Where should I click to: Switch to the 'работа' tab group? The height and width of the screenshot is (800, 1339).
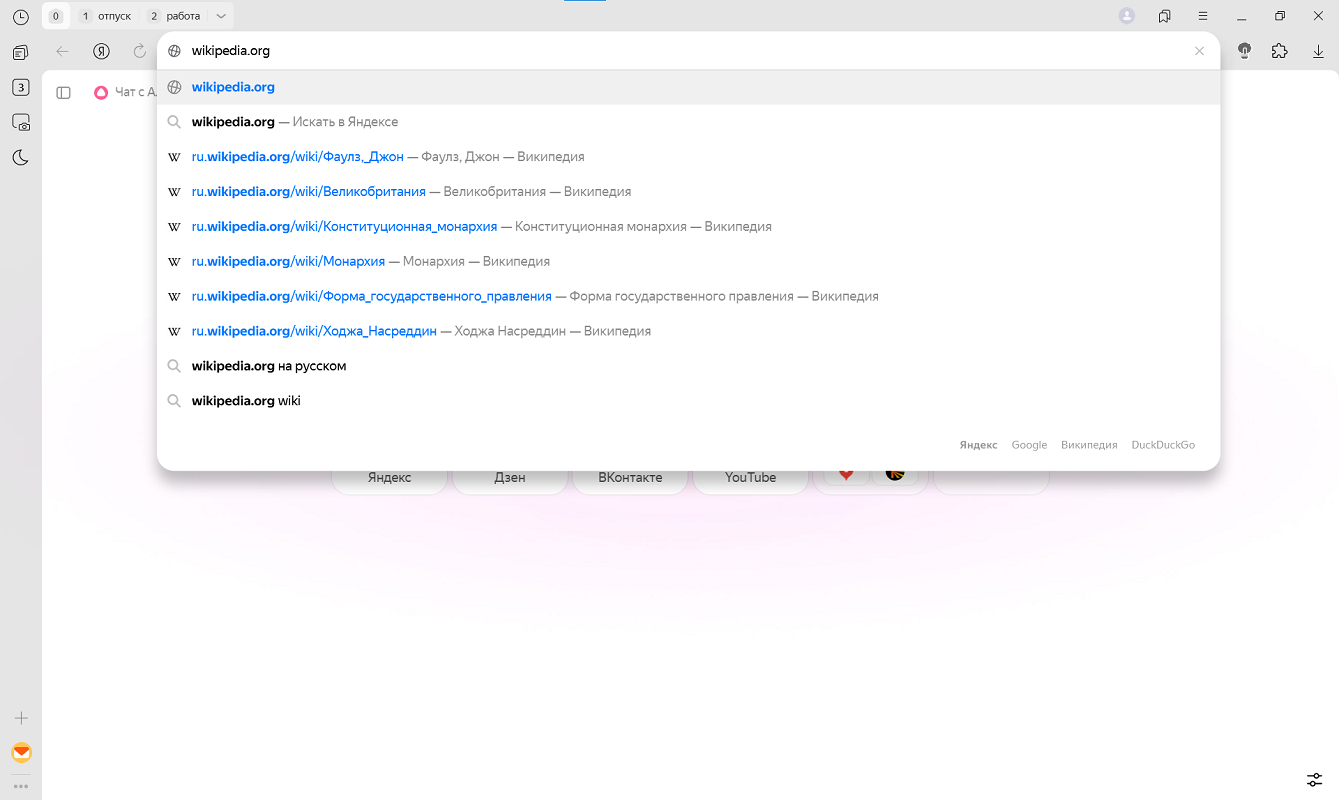click(x=175, y=16)
